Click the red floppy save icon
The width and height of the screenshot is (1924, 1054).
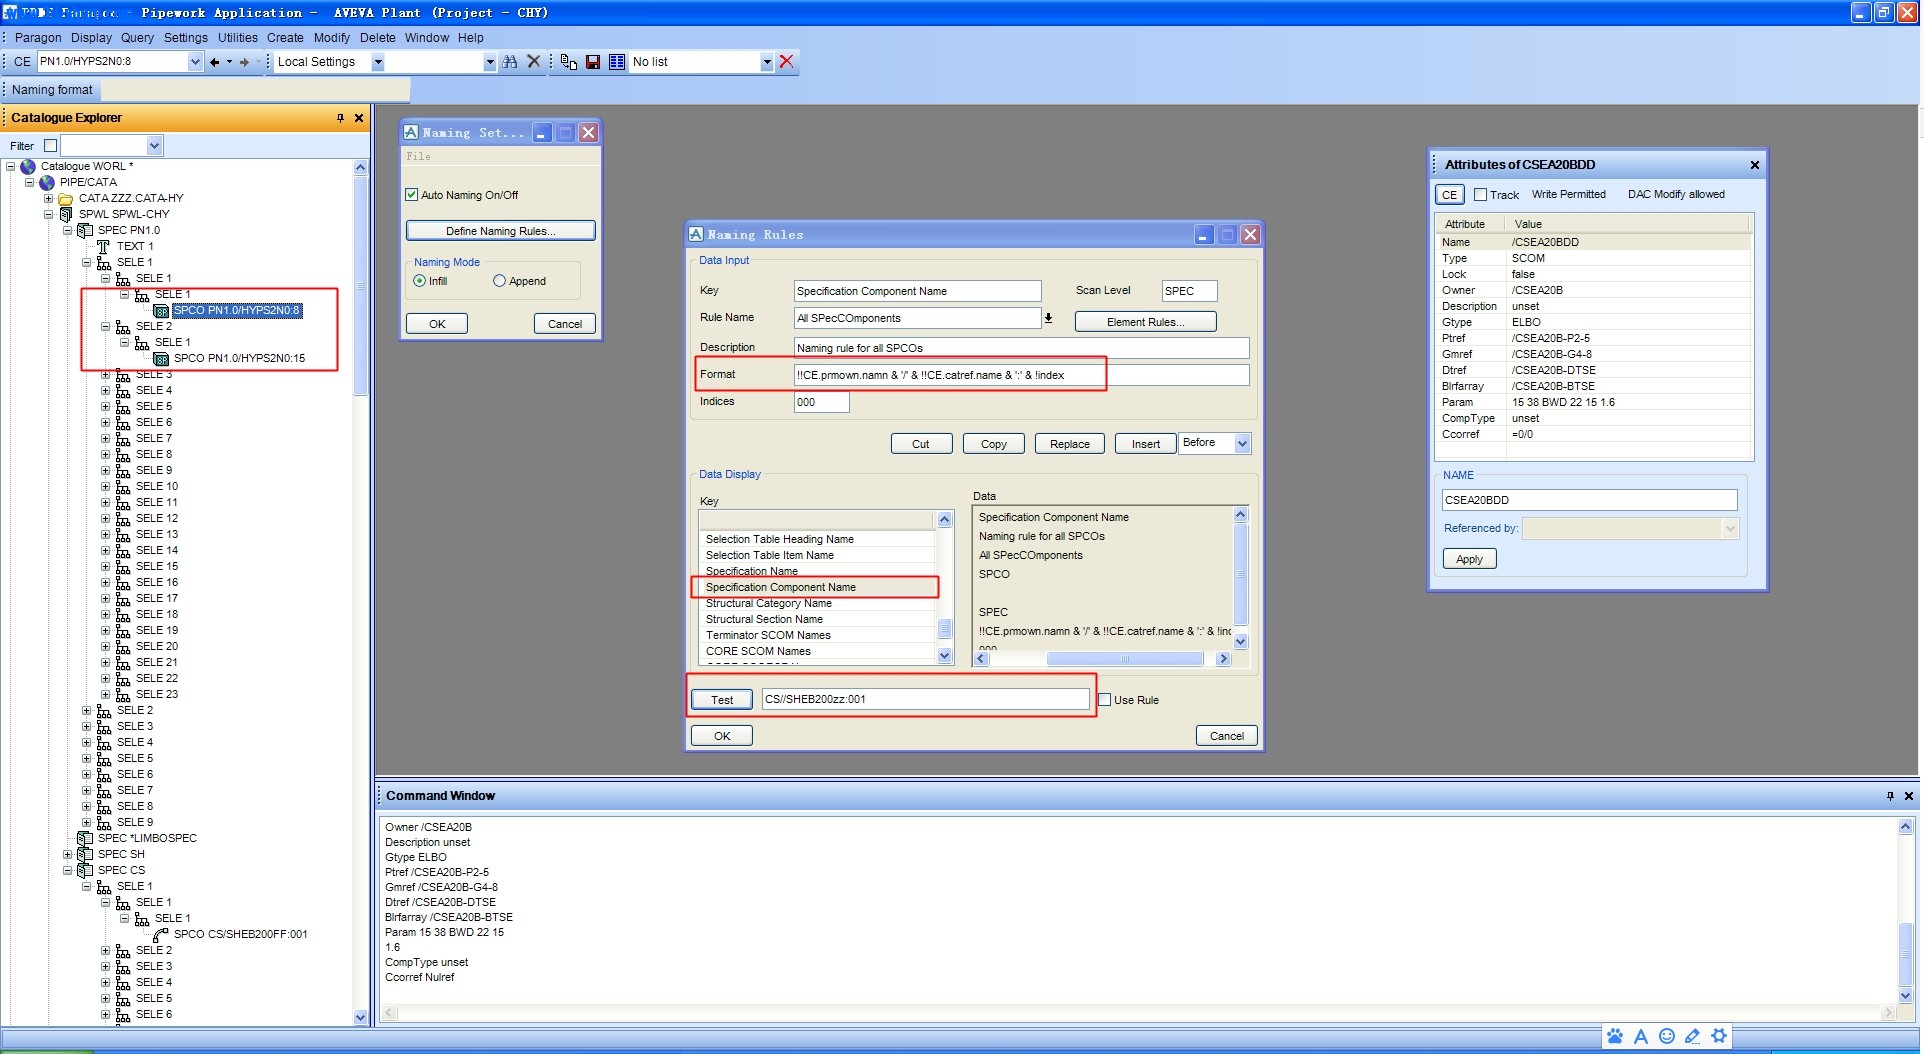click(x=593, y=62)
